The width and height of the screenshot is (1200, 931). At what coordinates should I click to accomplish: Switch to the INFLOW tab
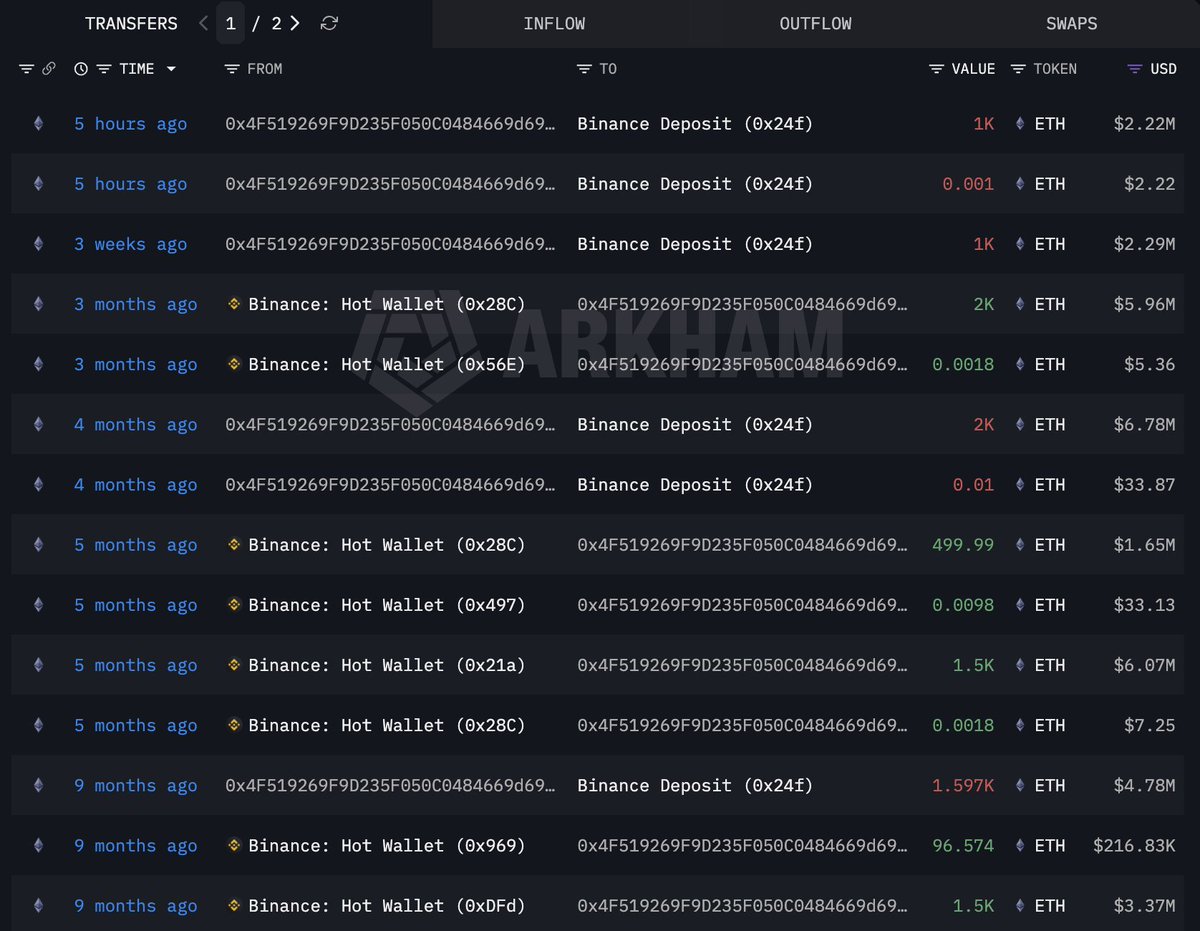(554, 23)
